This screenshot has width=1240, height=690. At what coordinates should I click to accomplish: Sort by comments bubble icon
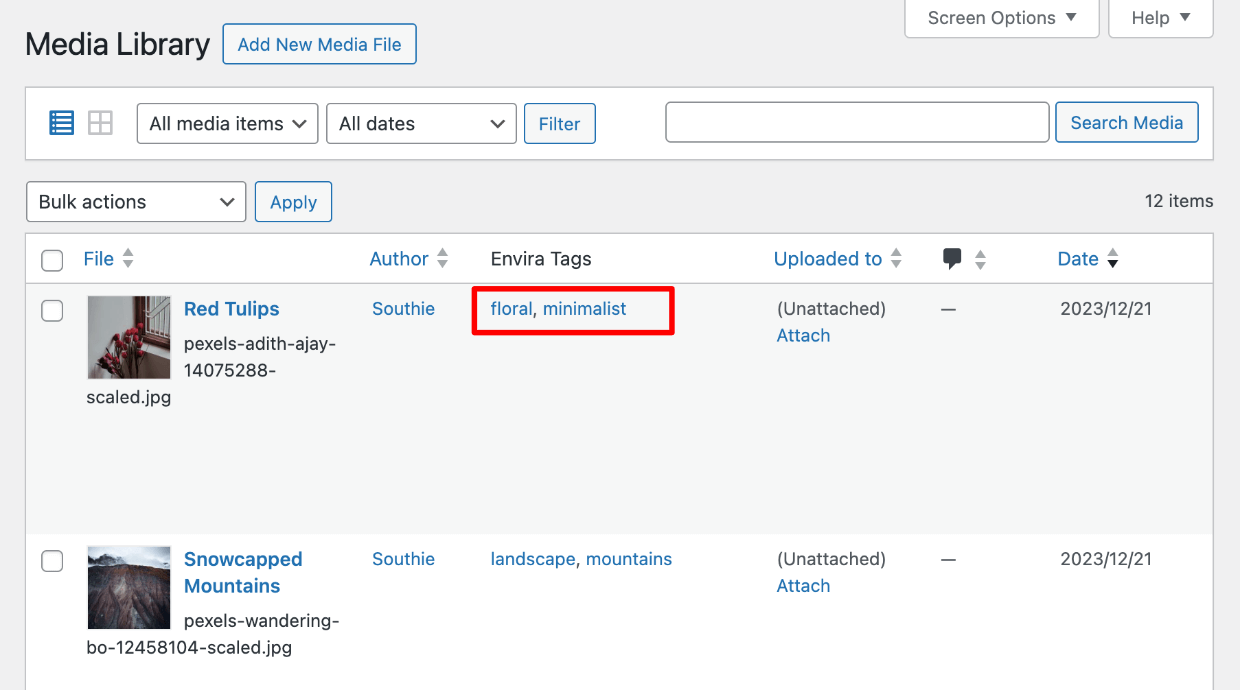[952, 259]
